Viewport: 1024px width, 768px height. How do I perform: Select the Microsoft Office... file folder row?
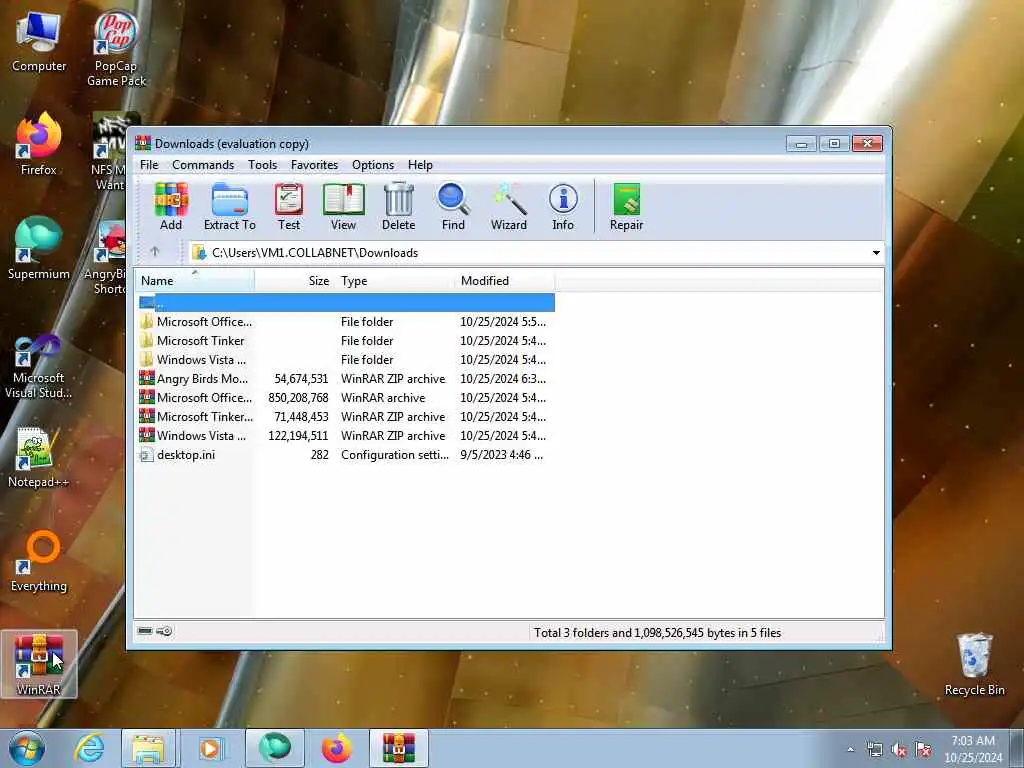[x=345, y=321]
